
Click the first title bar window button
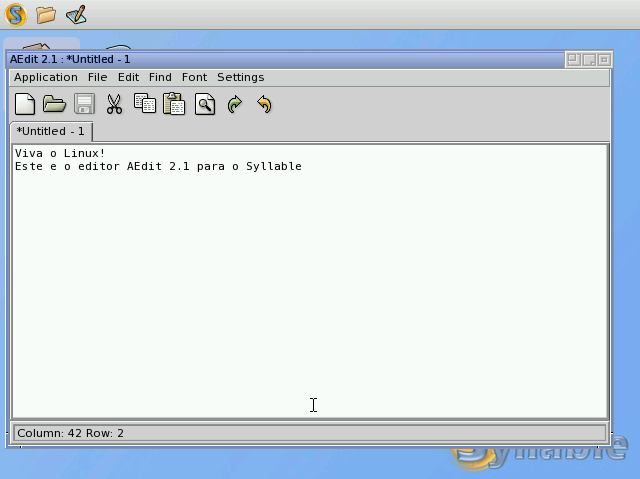pos(574,60)
